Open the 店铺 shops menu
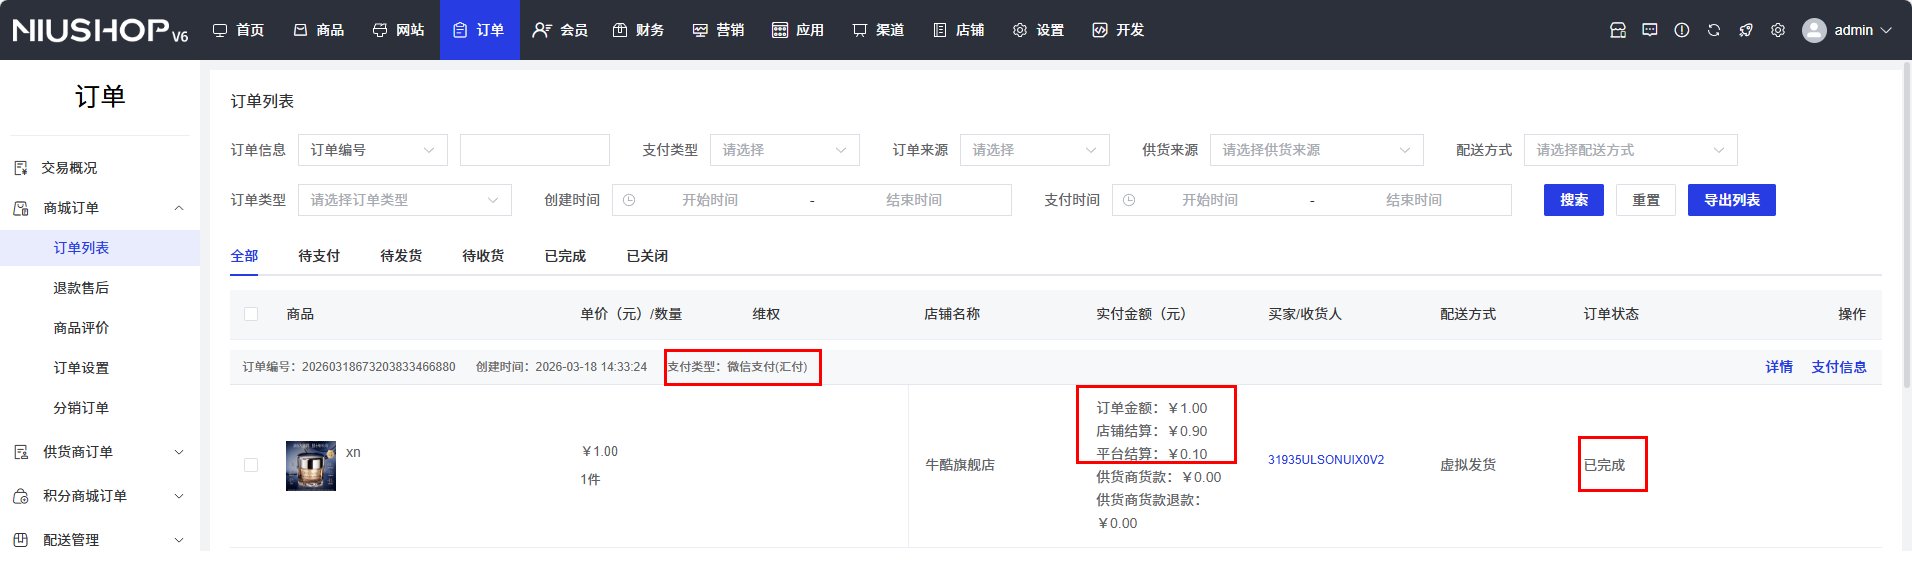The image size is (1912, 568). click(x=959, y=30)
